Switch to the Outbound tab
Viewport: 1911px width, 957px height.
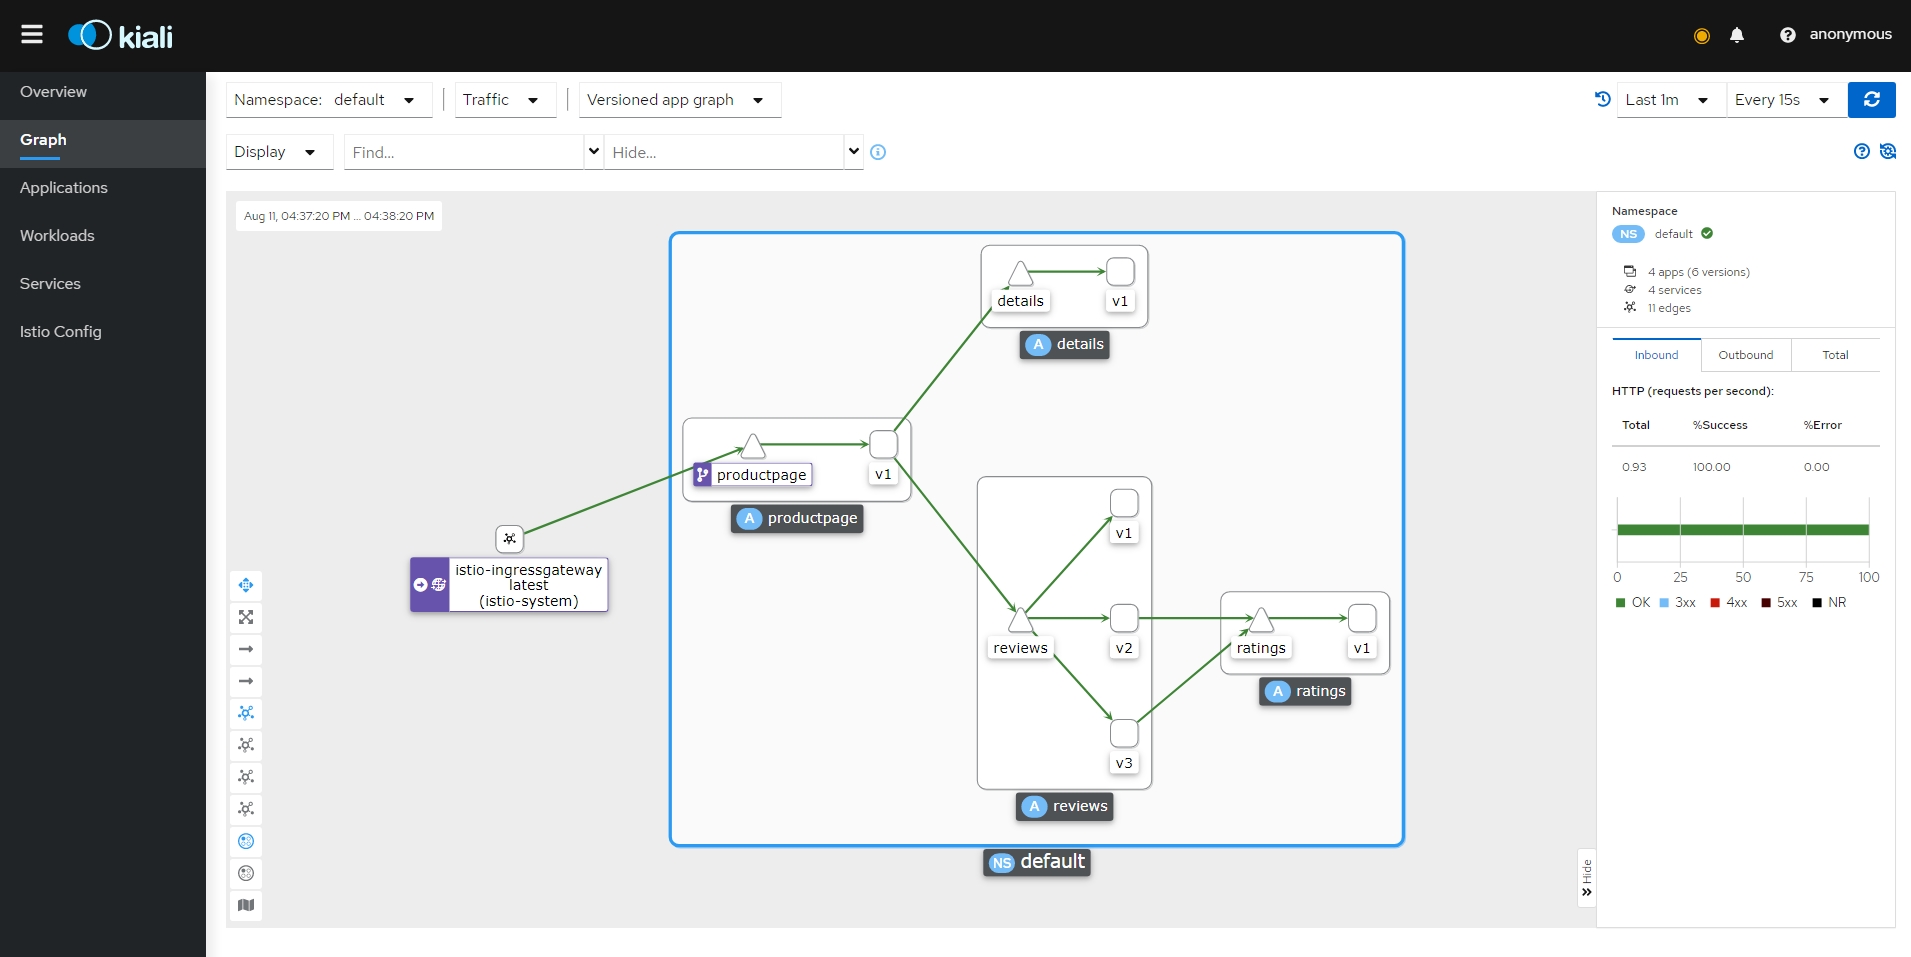1745,355
